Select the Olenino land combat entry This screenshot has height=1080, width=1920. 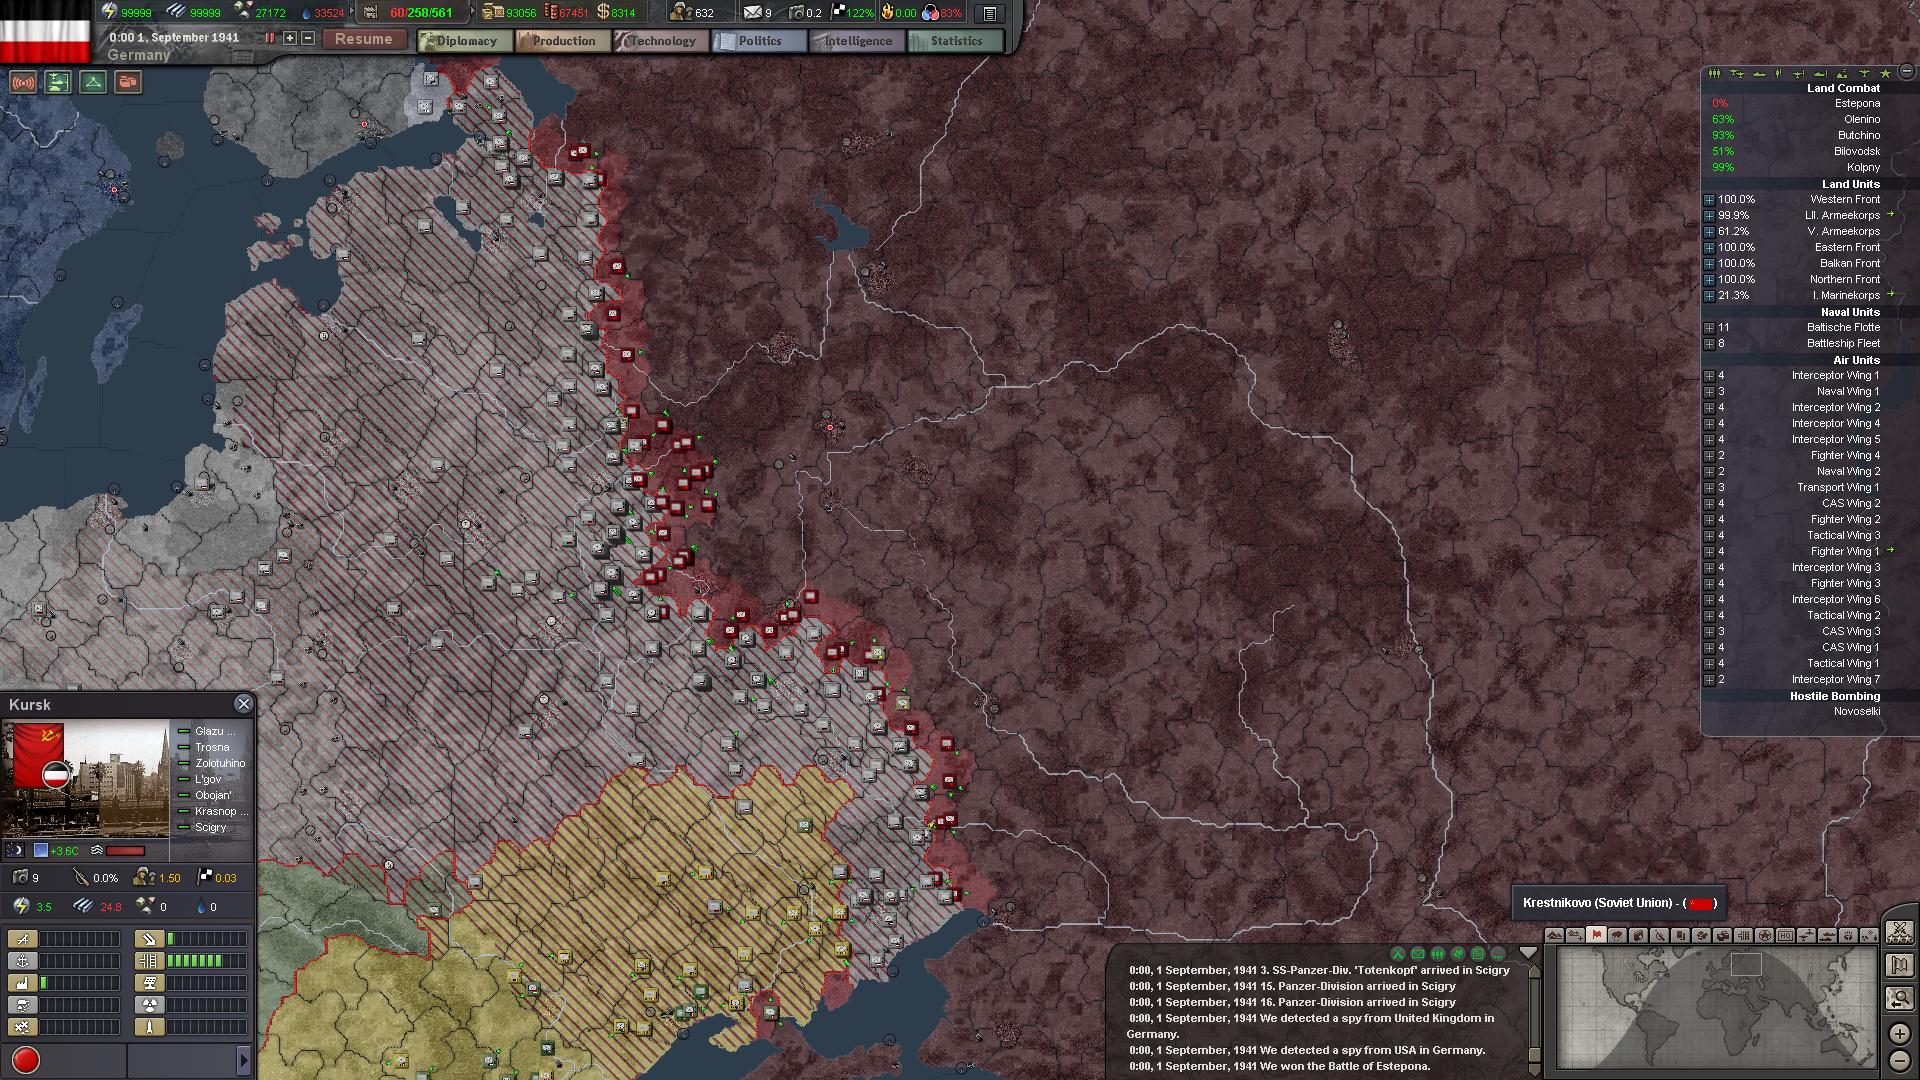(x=1796, y=119)
